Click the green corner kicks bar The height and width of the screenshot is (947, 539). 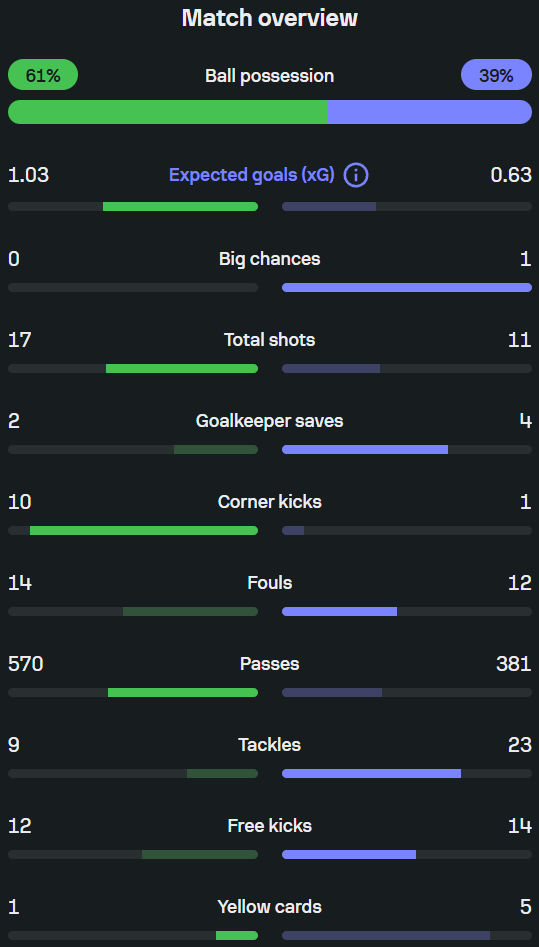pyautogui.click(x=144, y=530)
